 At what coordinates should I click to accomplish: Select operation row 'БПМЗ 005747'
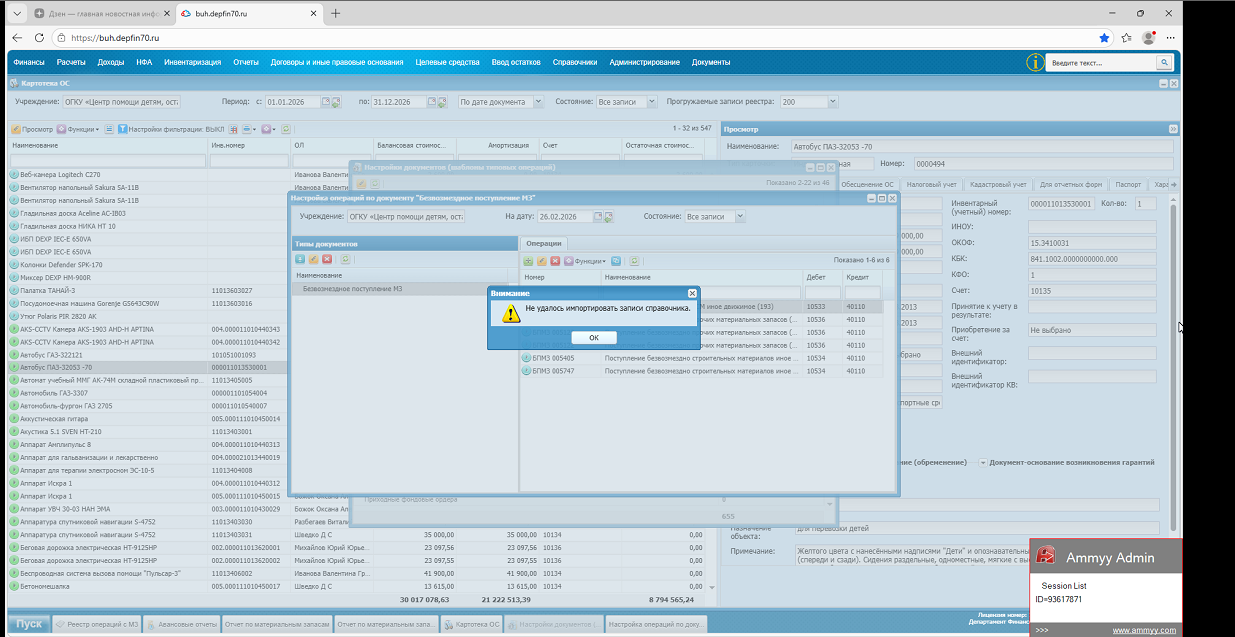(701, 370)
